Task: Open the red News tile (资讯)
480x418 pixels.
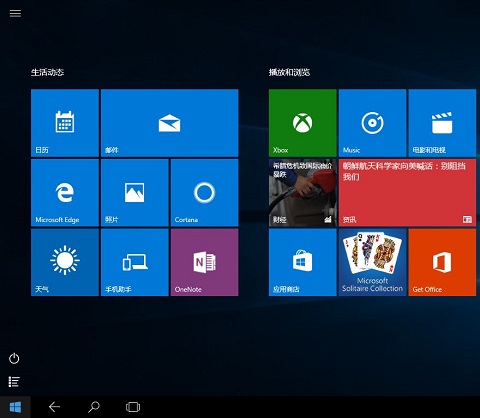Action: pyautogui.click(x=407, y=193)
